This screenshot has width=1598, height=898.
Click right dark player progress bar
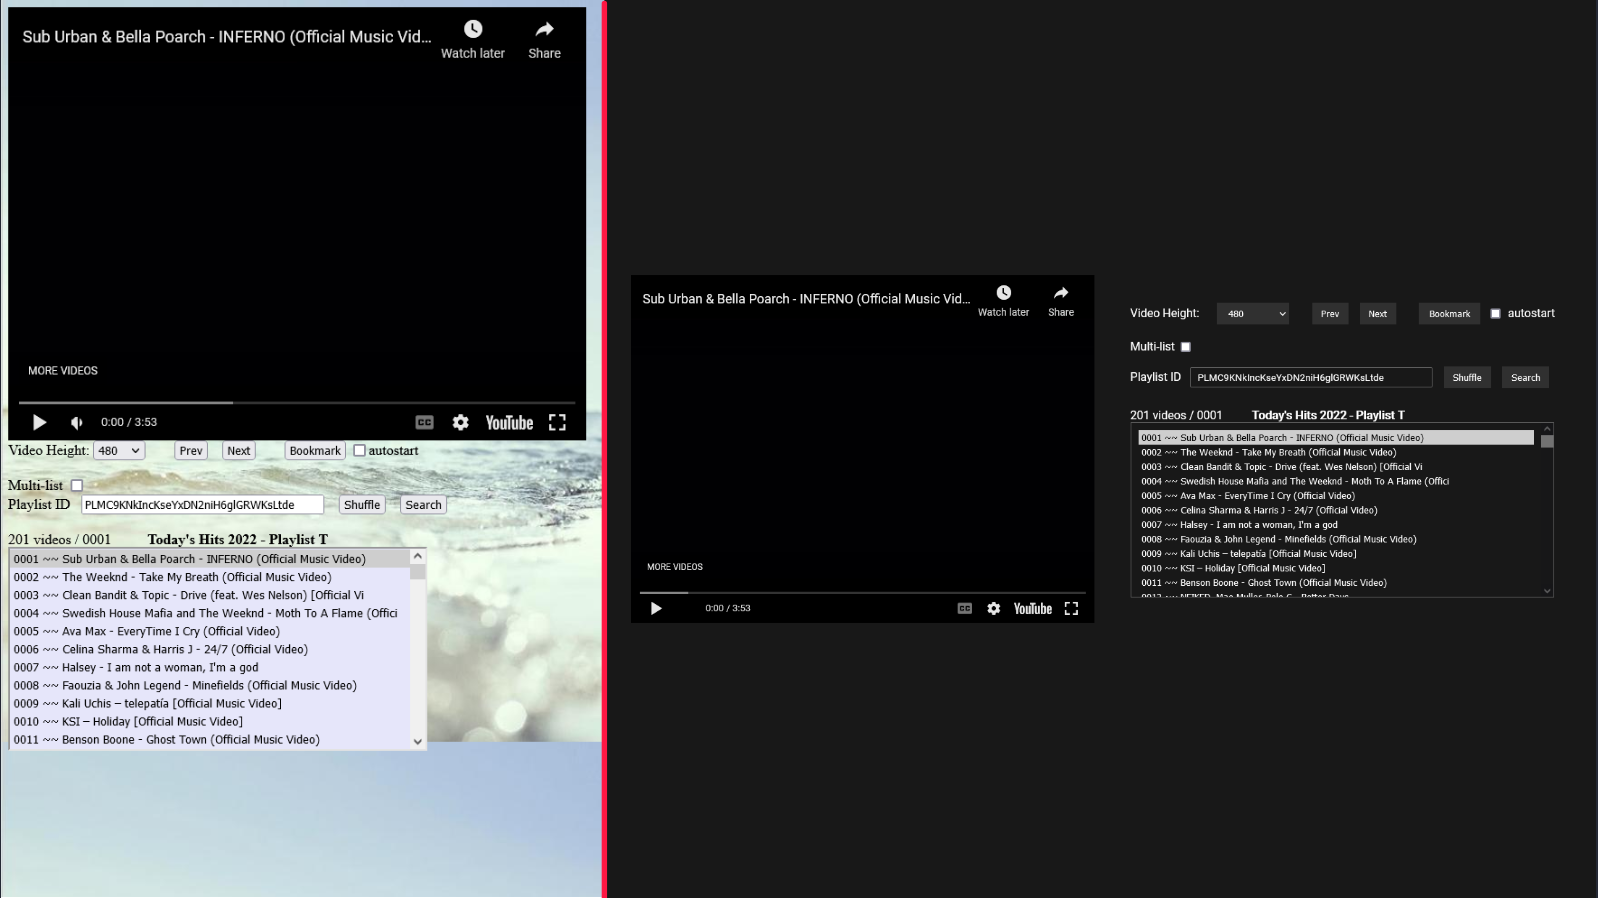[x=862, y=593]
